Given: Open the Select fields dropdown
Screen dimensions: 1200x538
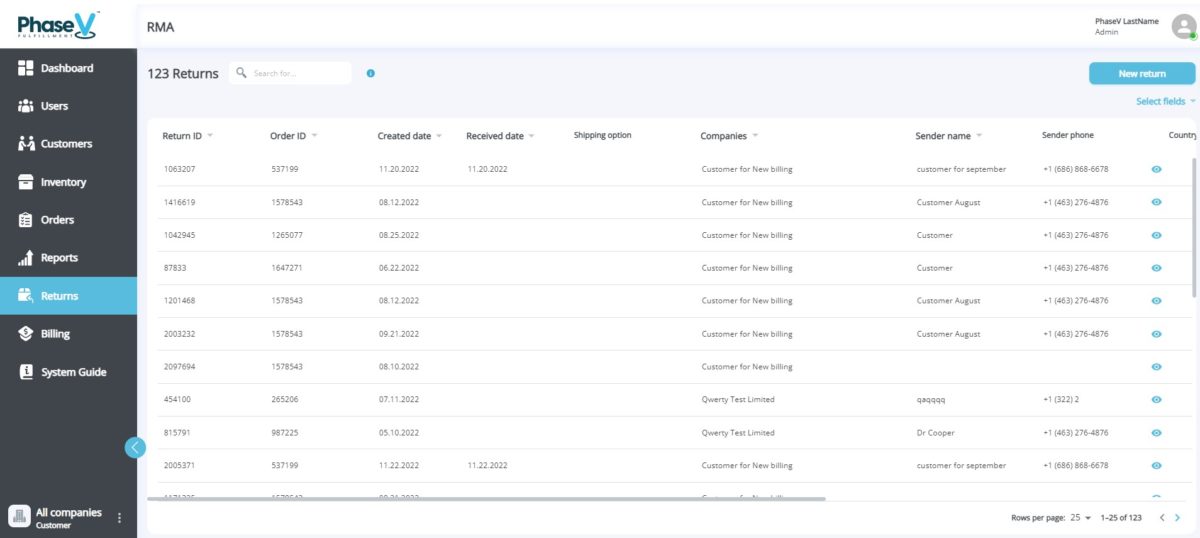Looking at the screenshot, I should (1166, 101).
